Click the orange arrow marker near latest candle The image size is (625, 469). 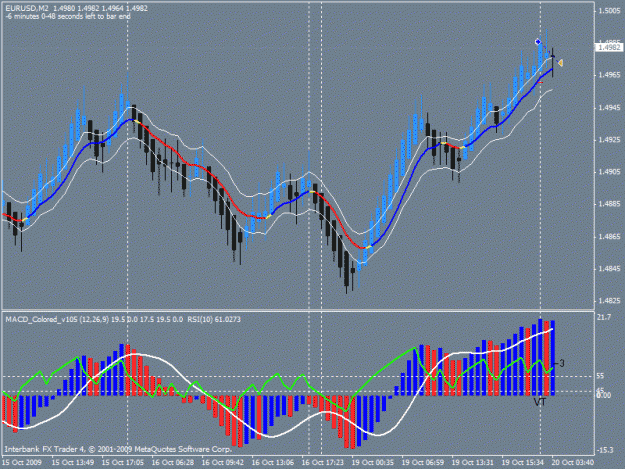(560, 63)
